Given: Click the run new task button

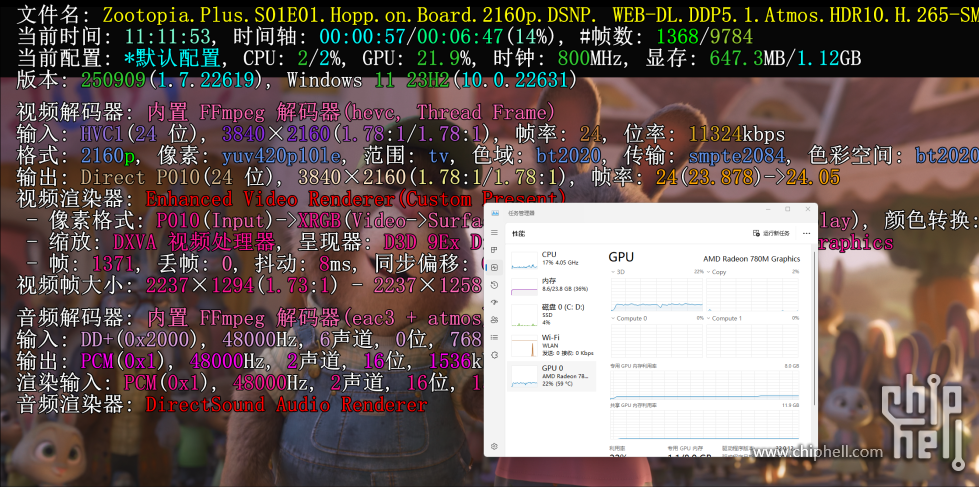Looking at the screenshot, I should 772,233.
